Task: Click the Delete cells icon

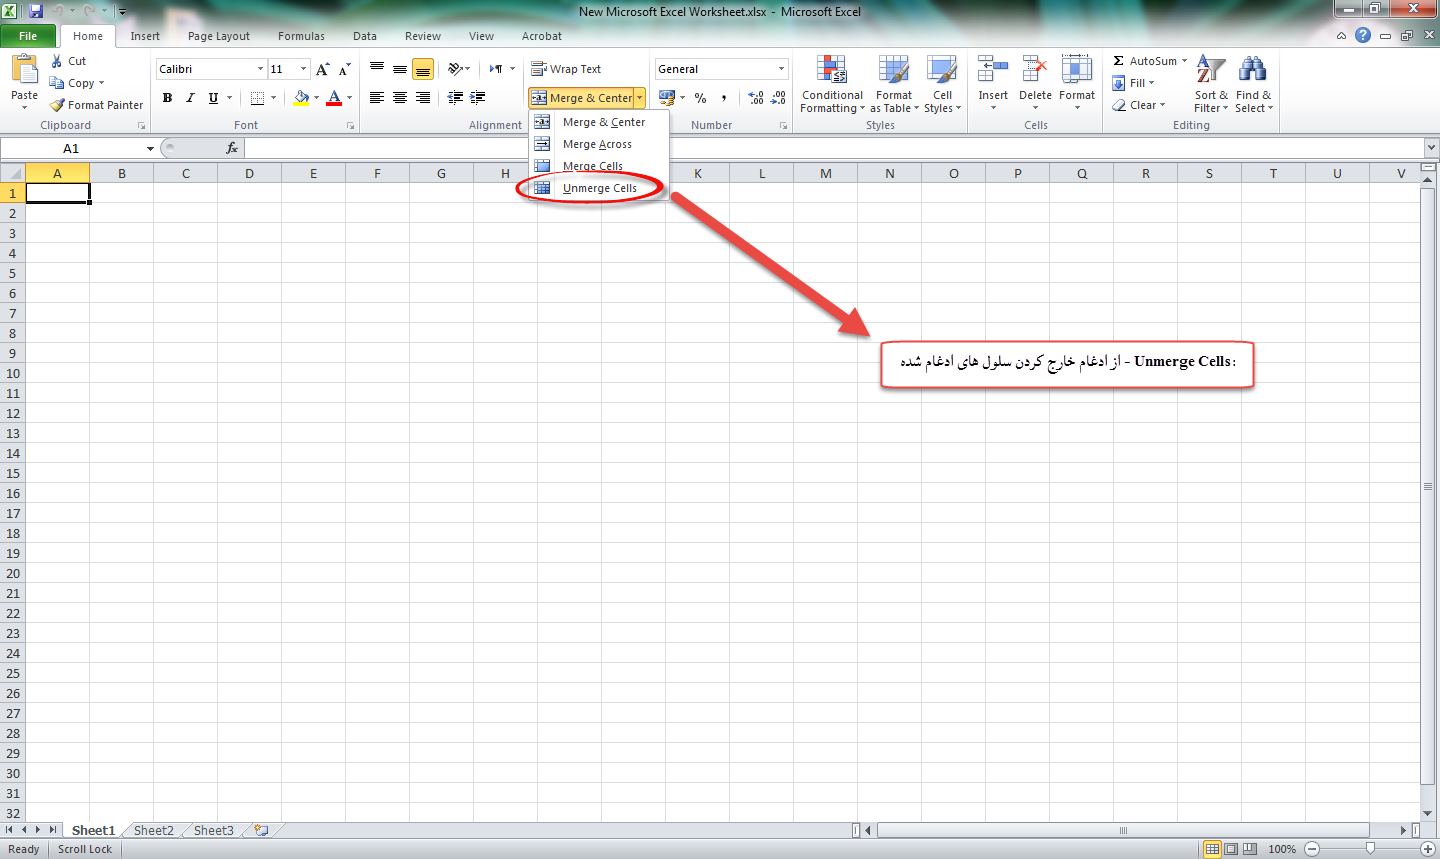Action: (x=1034, y=70)
